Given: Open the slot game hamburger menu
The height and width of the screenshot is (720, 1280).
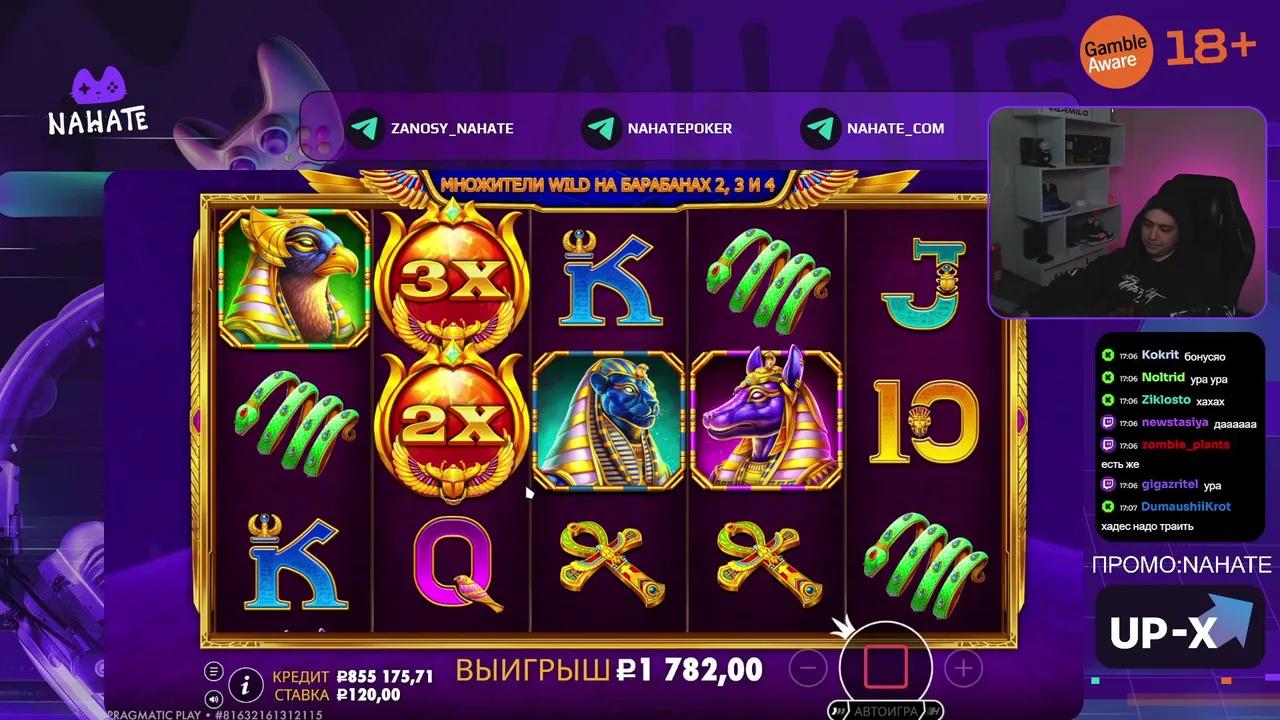Looking at the screenshot, I should pyautogui.click(x=213, y=671).
